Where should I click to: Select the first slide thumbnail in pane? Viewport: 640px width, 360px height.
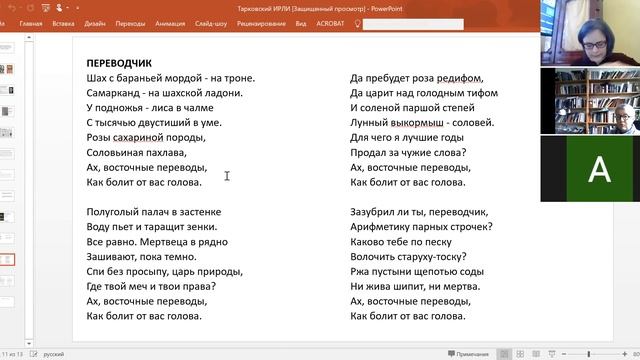[6, 48]
